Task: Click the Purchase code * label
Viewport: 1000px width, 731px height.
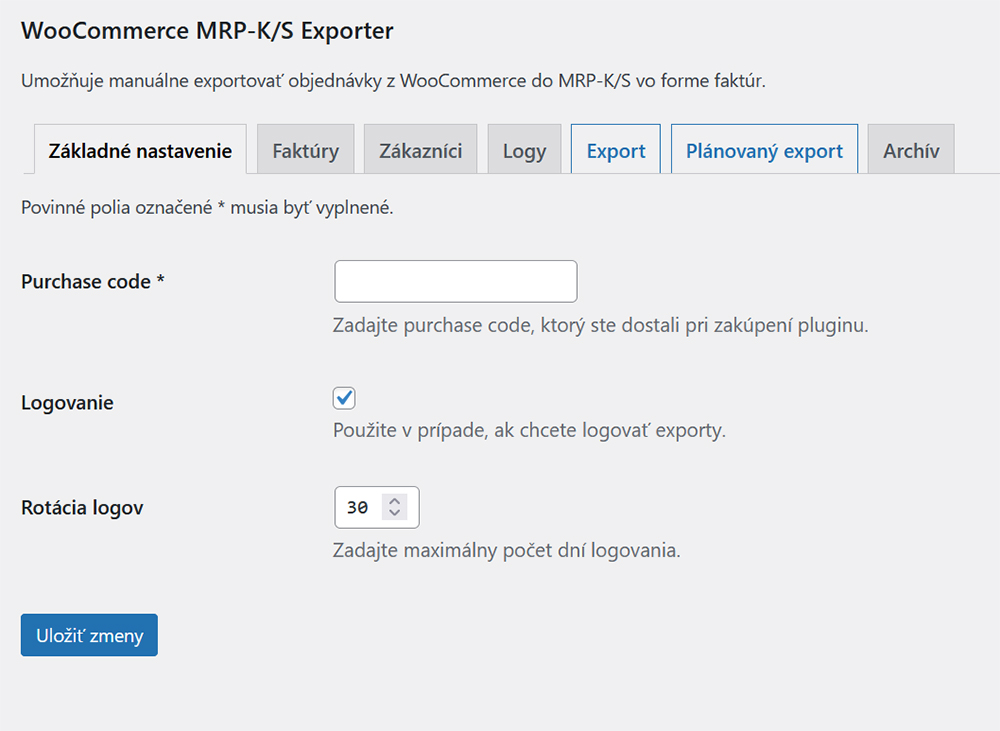Action: [93, 281]
